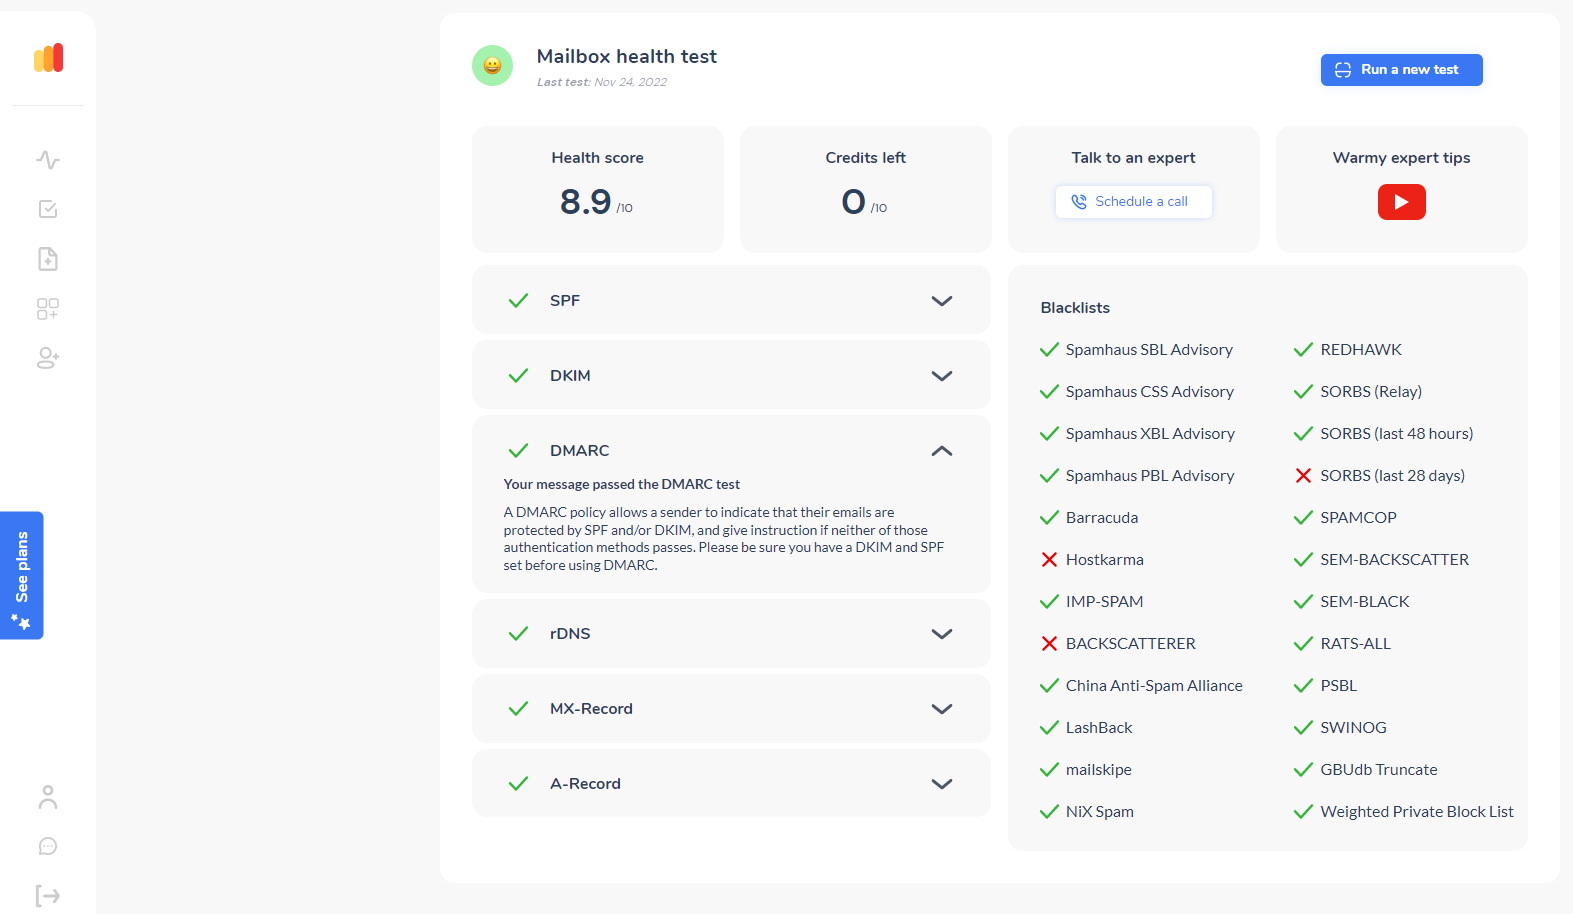1573x914 pixels.
Task: Click the DMARC passed message text
Action: tap(621, 484)
